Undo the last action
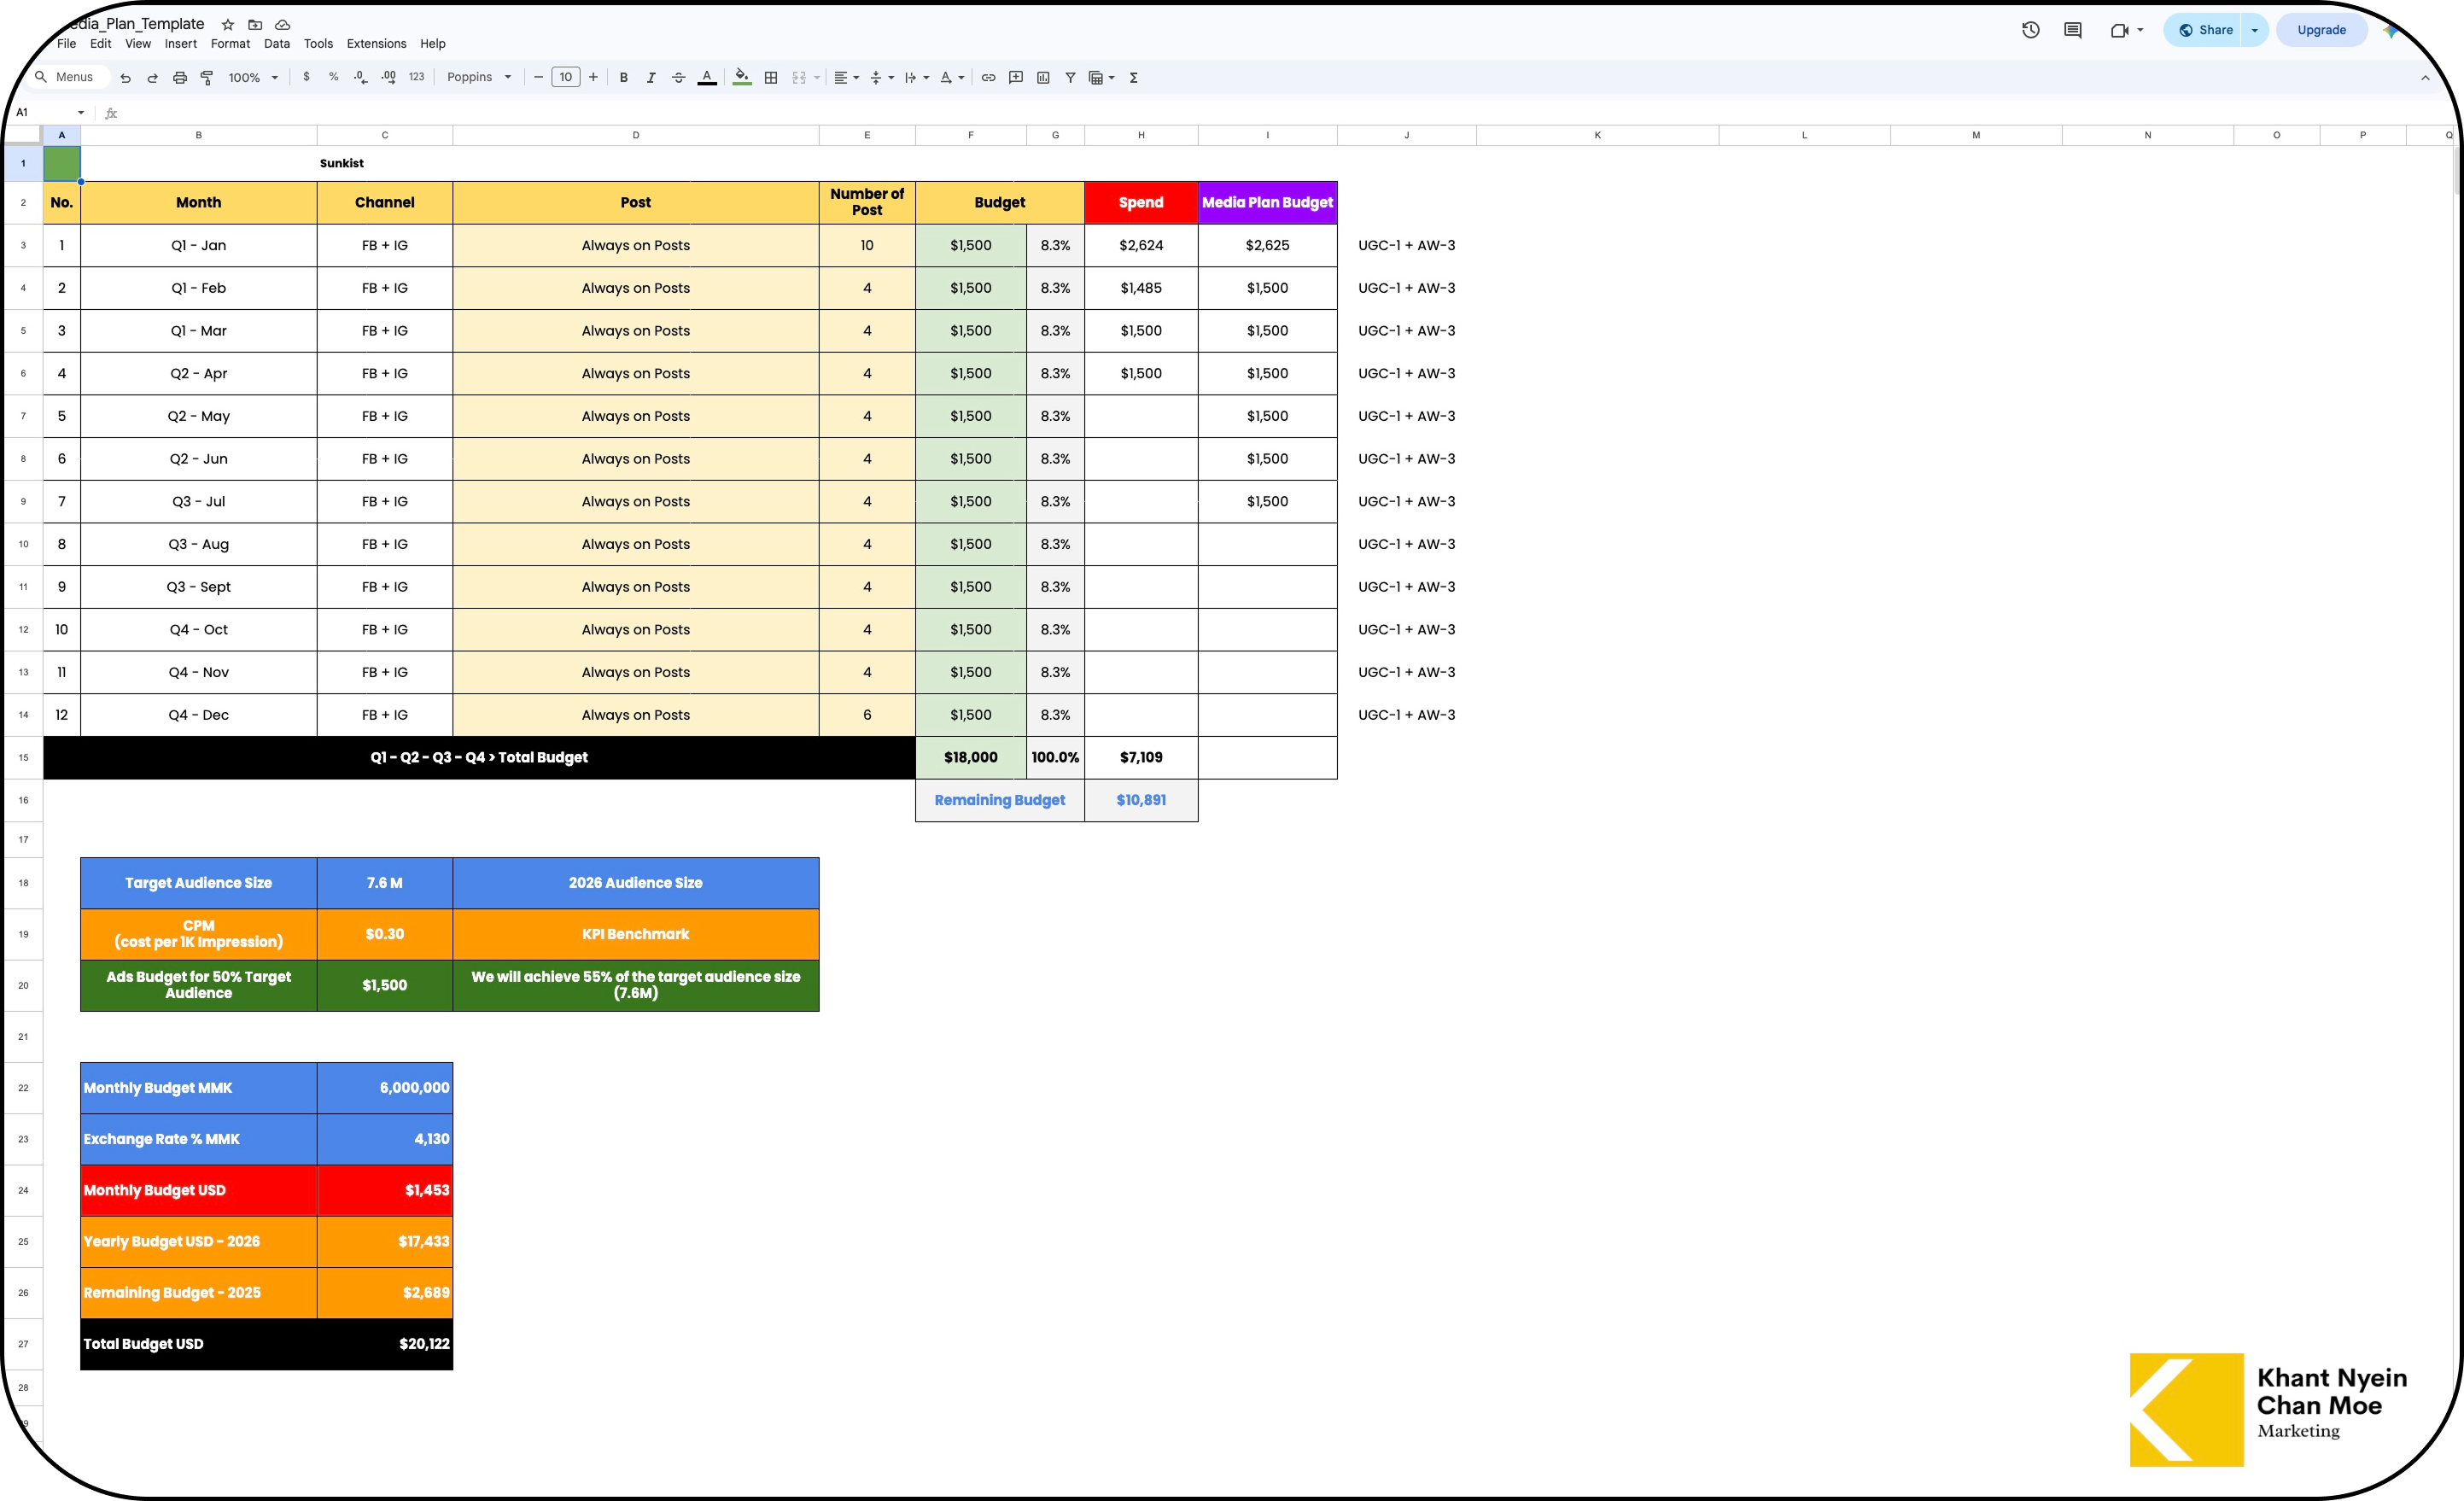 125,77
